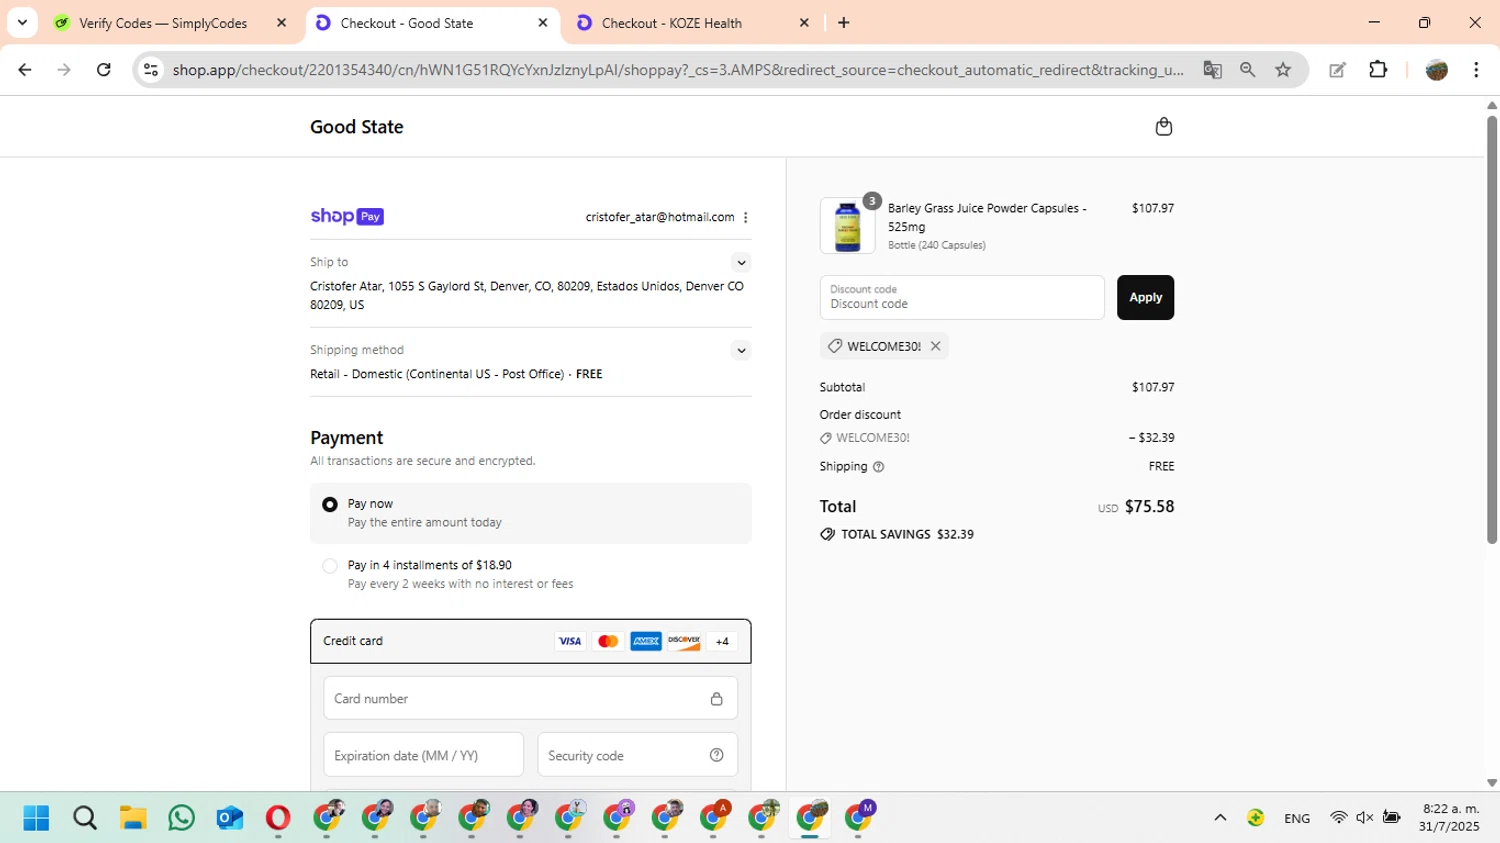Open the tab search dropdown arrow
The height and width of the screenshot is (843, 1500).
[22, 22]
